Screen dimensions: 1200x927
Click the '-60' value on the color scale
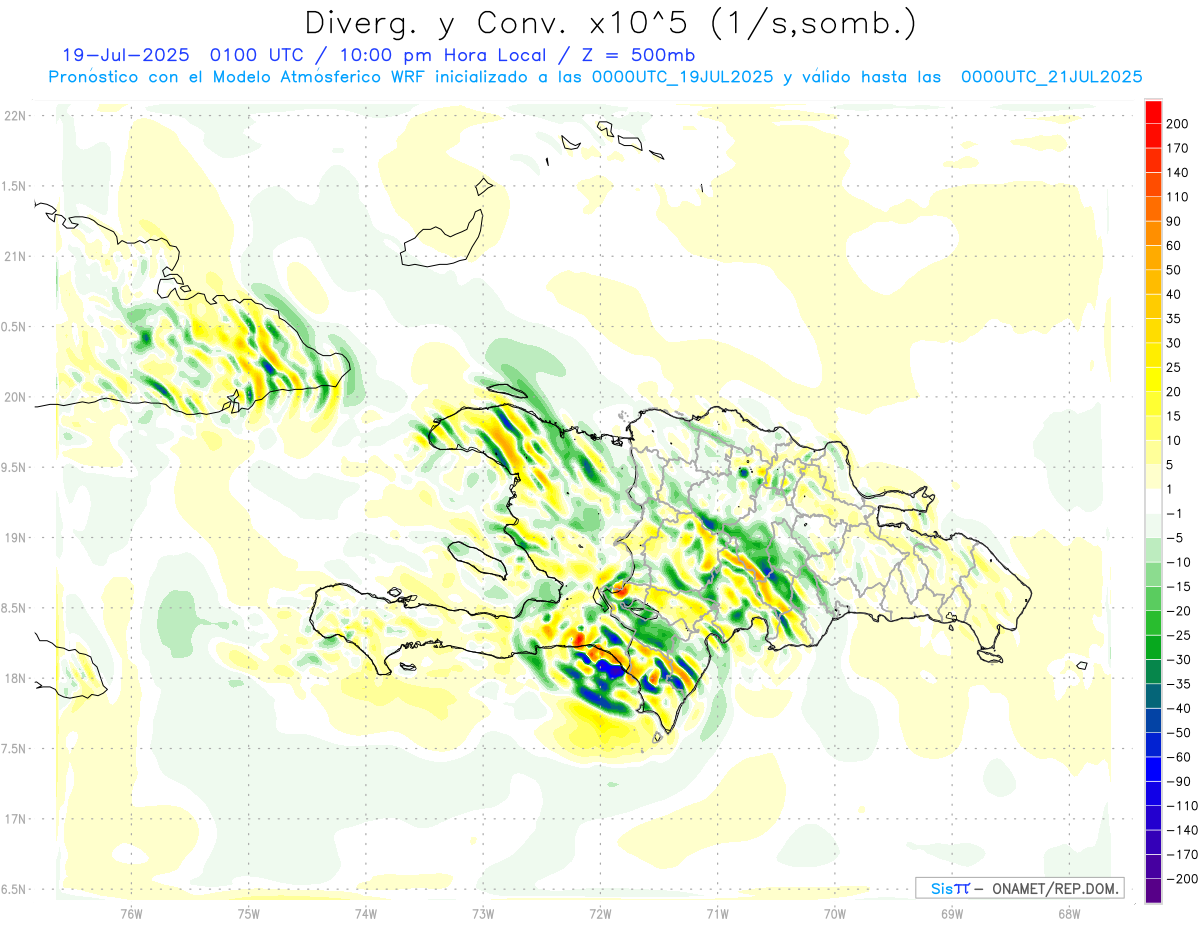click(x=1178, y=757)
